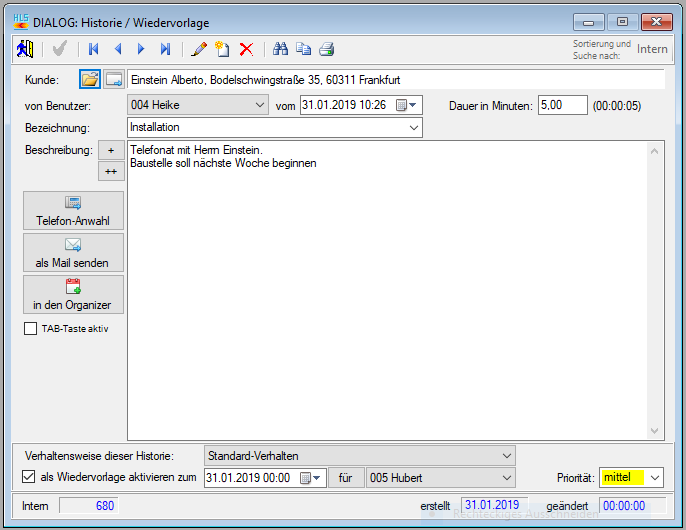Click the pencil edit icon

199,48
